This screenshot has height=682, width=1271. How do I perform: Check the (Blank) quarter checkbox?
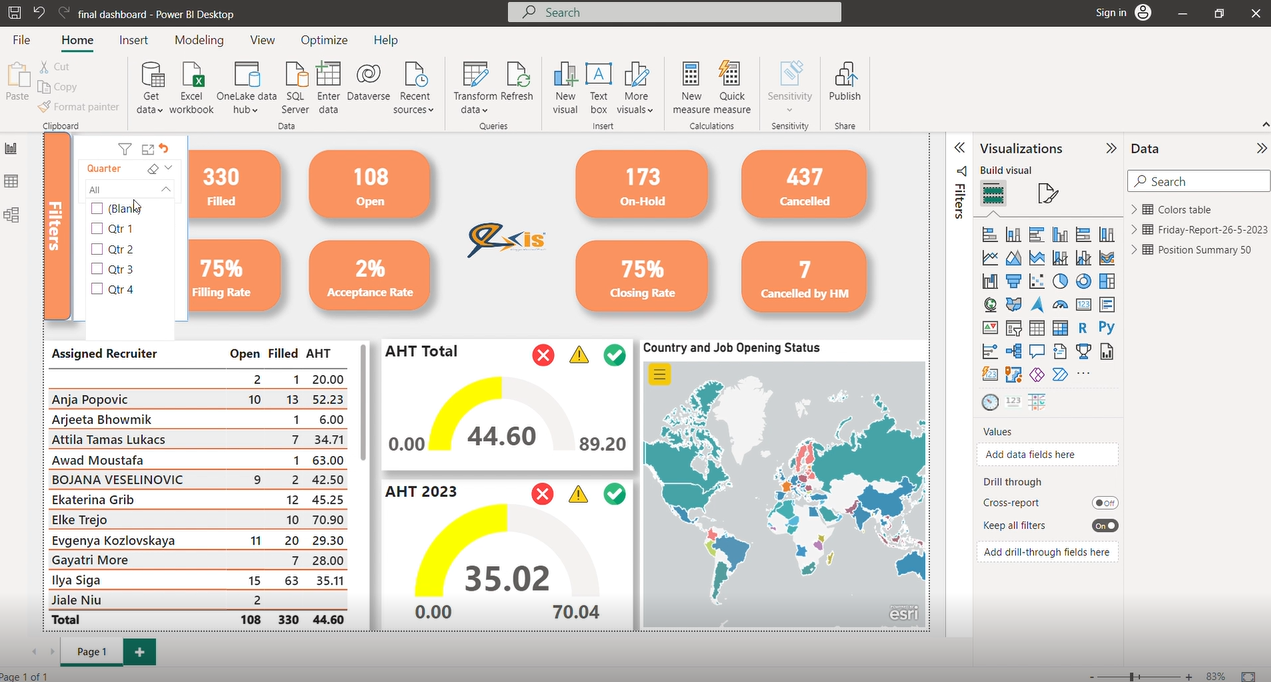point(97,208)
